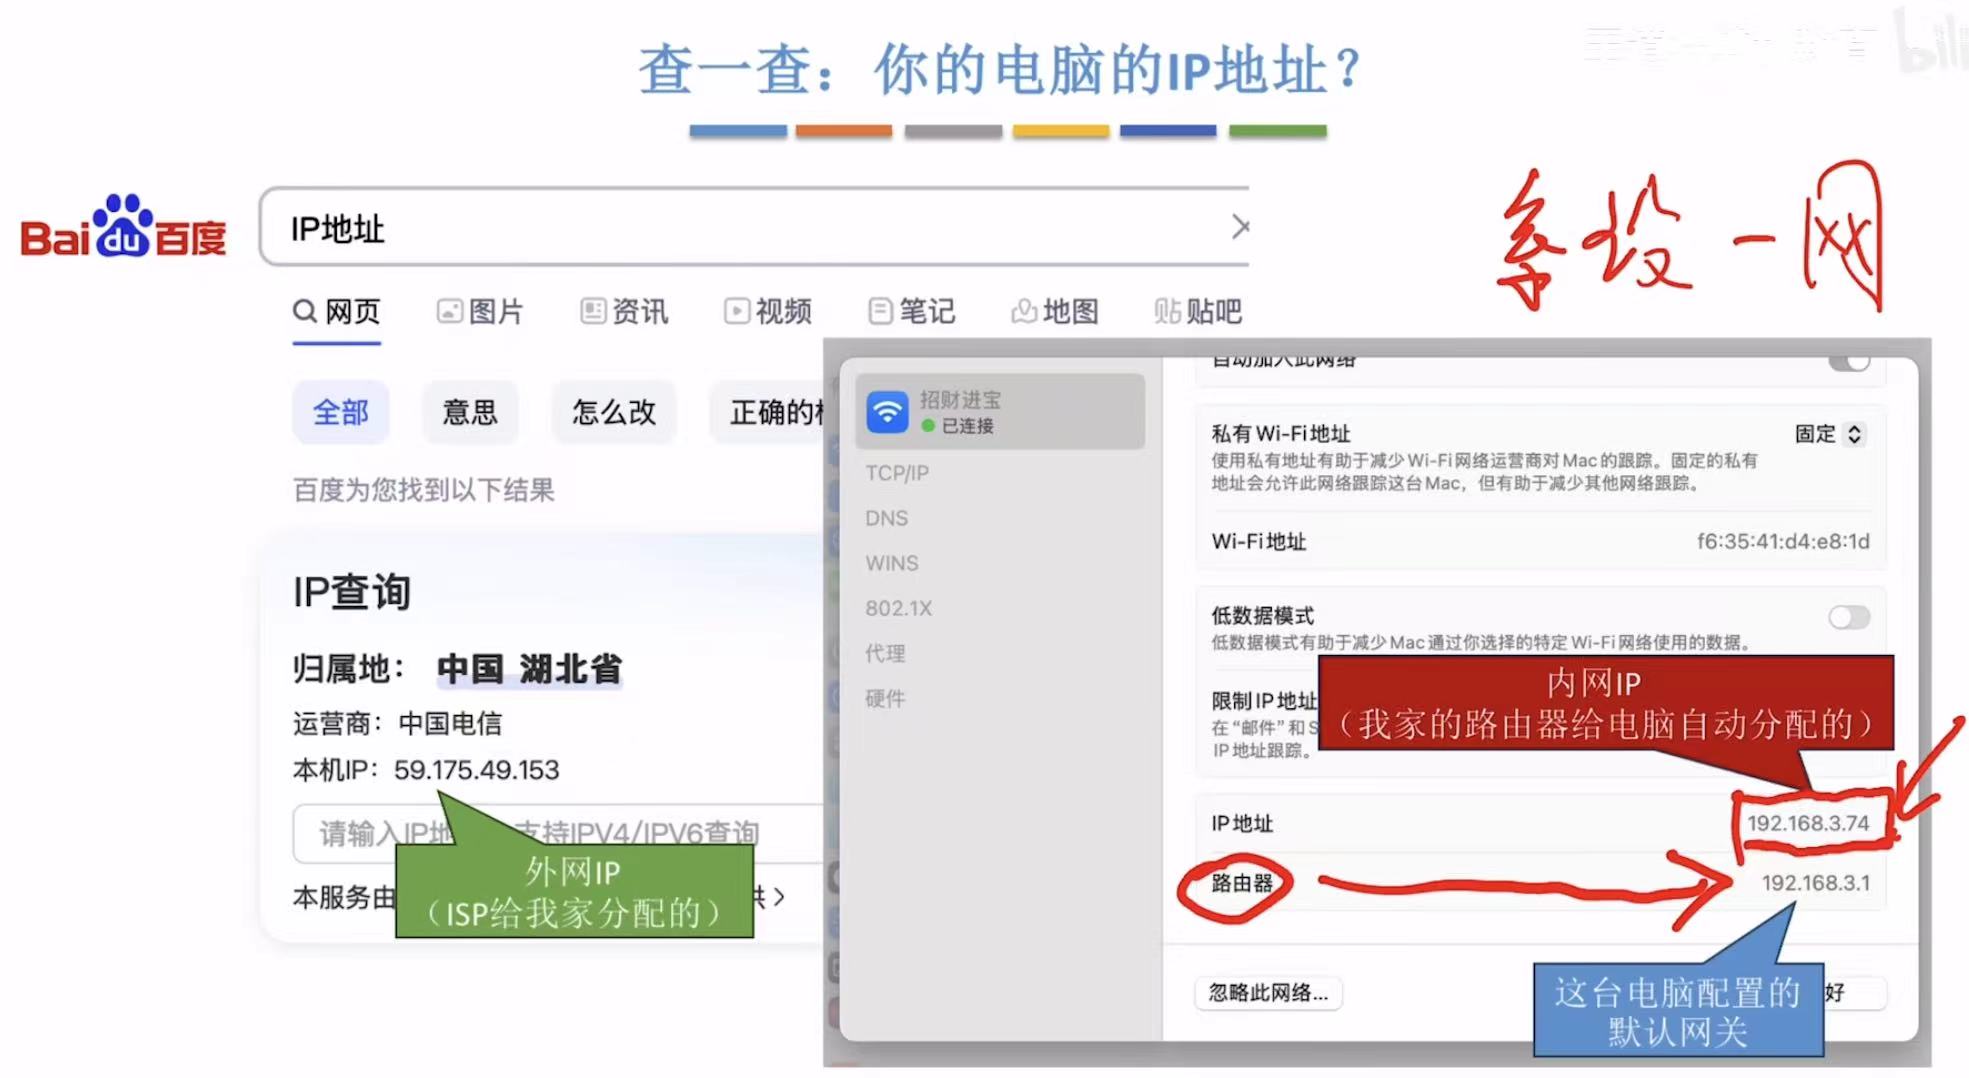Screen dimensions: 1969x1078
Task: Click the router address 192.168.3.1
Action: click(x=1815, y=883)
